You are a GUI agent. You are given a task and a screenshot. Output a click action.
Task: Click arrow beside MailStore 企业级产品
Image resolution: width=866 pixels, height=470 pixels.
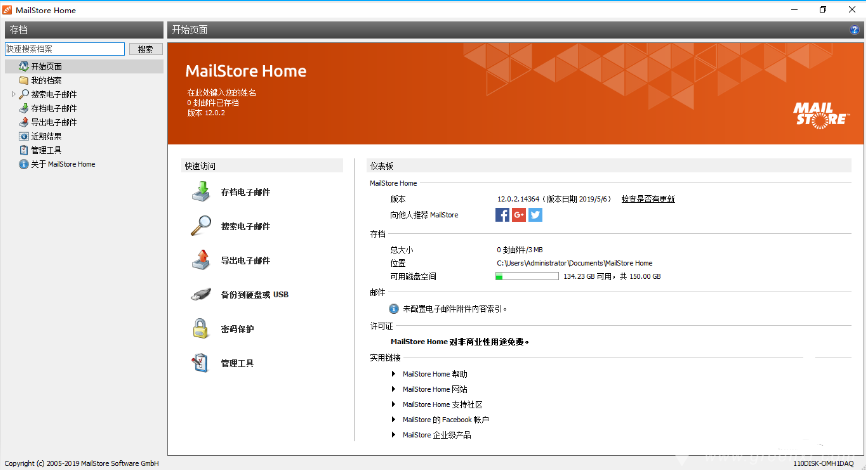tap(393, 435)
